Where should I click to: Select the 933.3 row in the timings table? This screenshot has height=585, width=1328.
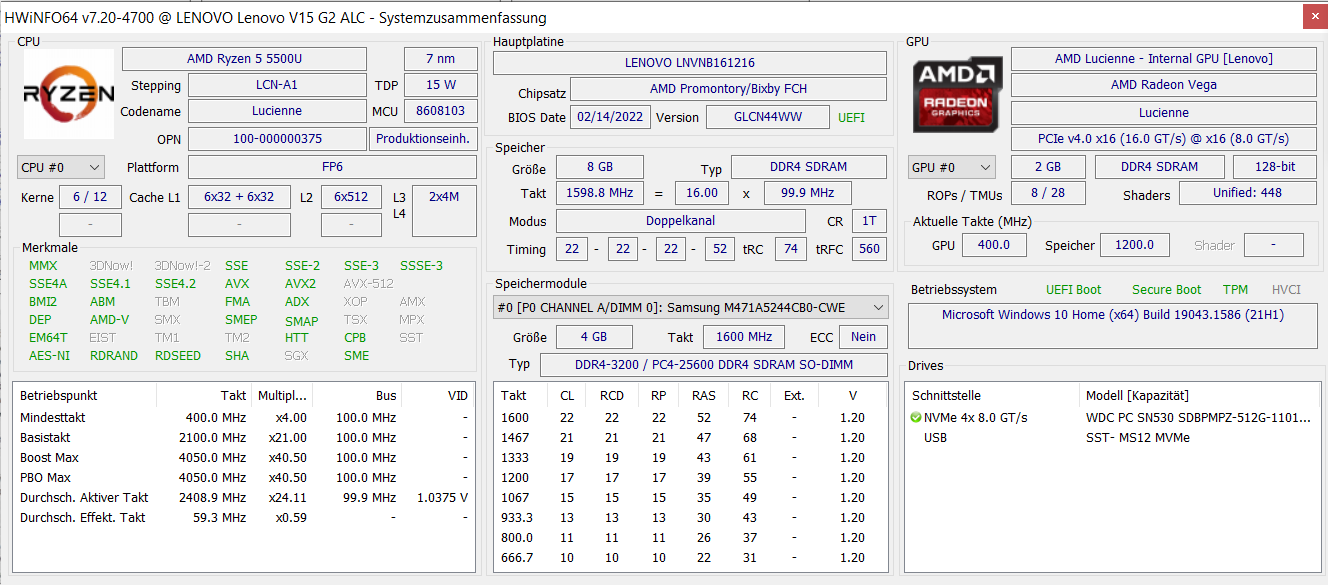[x=691, y=517]
